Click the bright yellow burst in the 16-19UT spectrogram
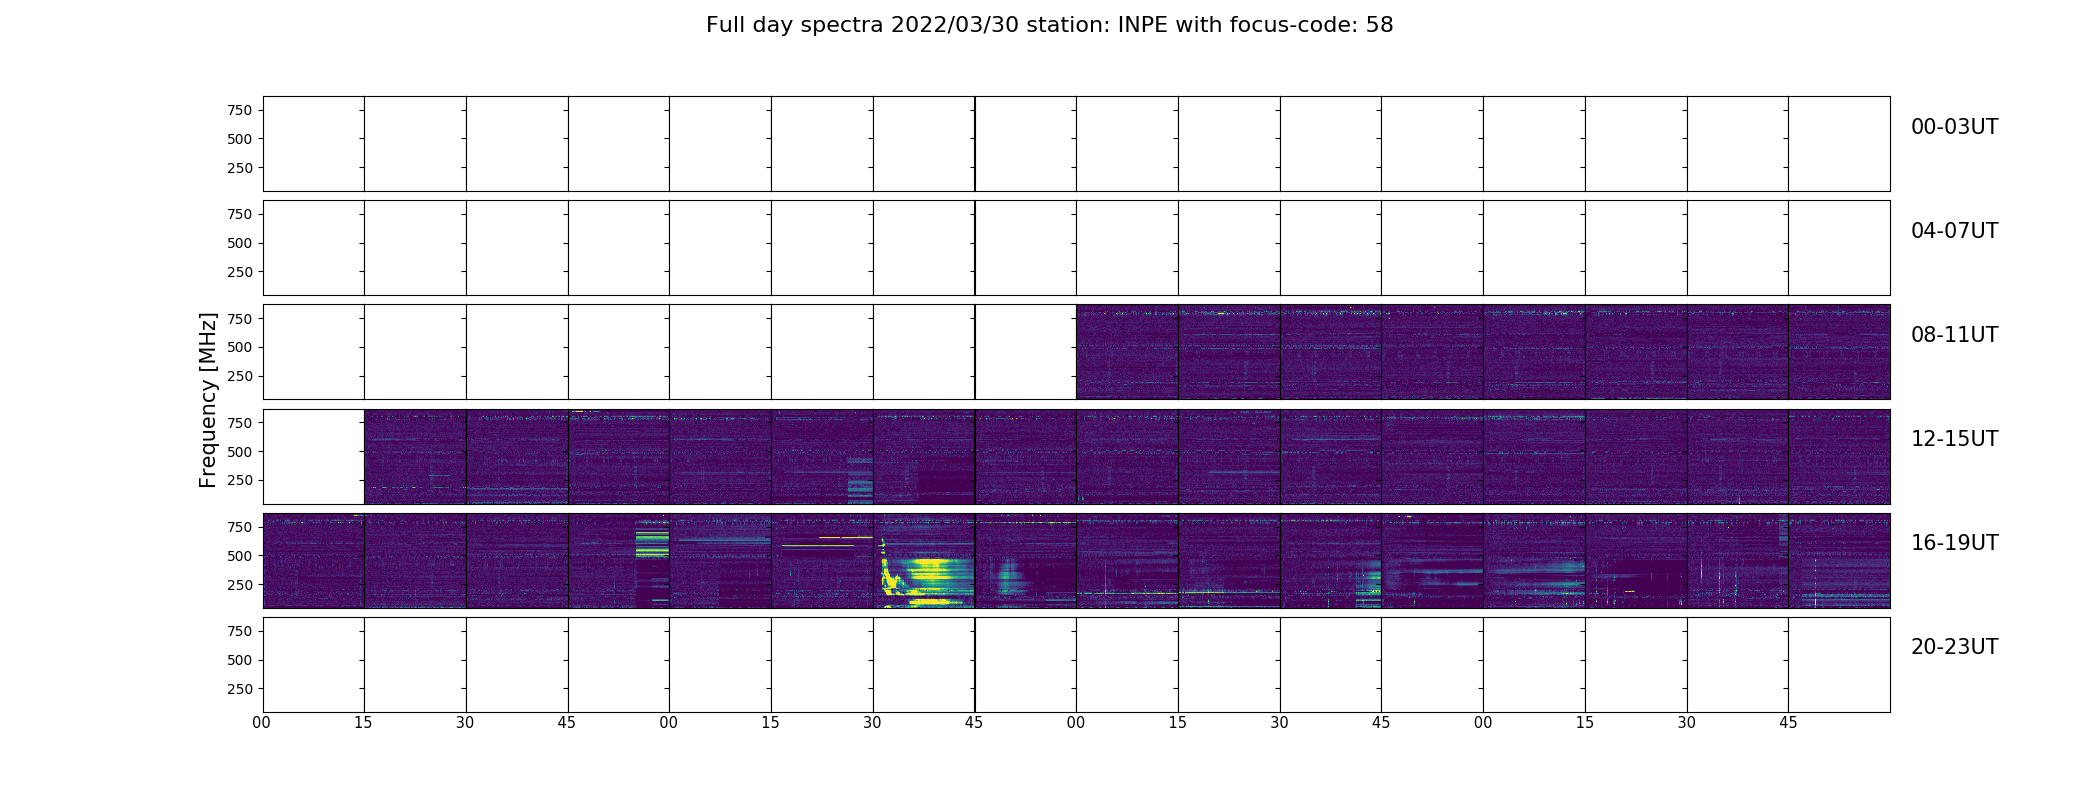 pos(928,574)
